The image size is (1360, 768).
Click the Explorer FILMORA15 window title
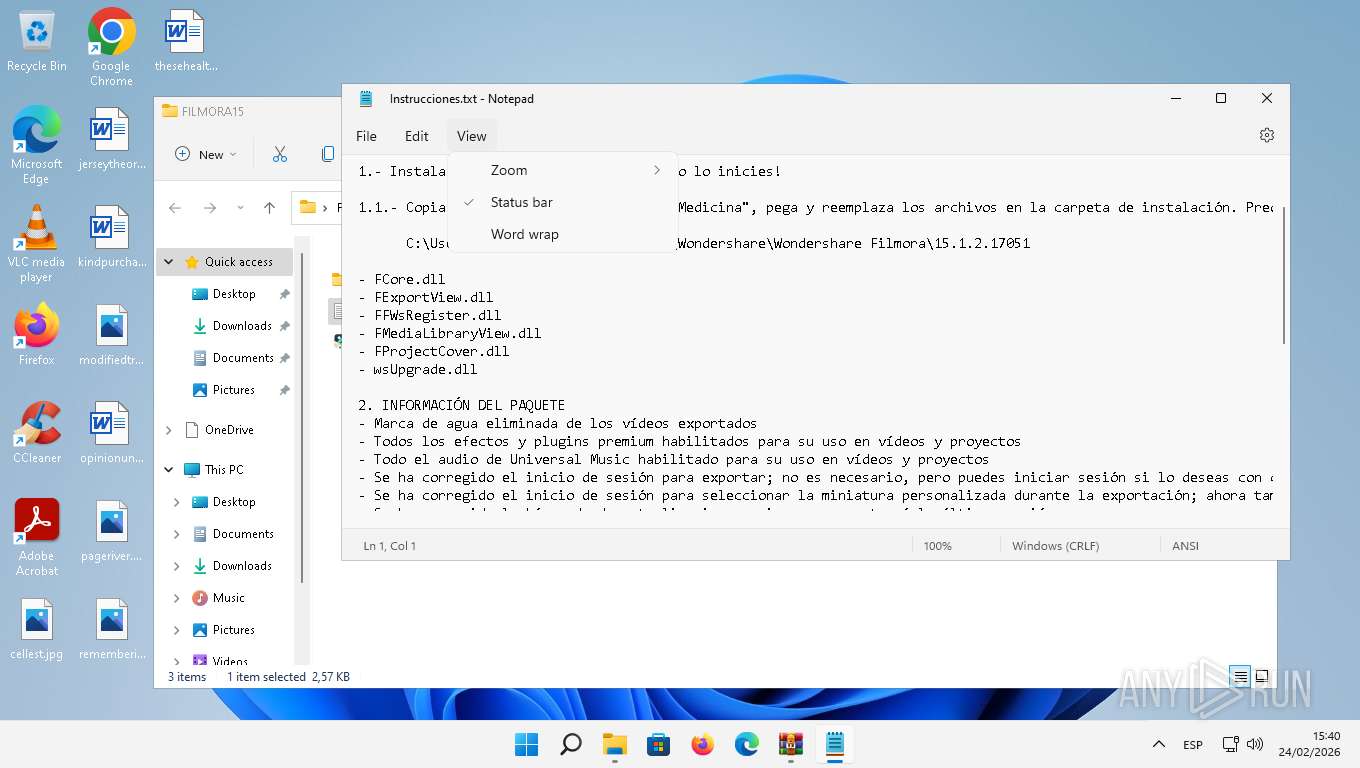212,111
